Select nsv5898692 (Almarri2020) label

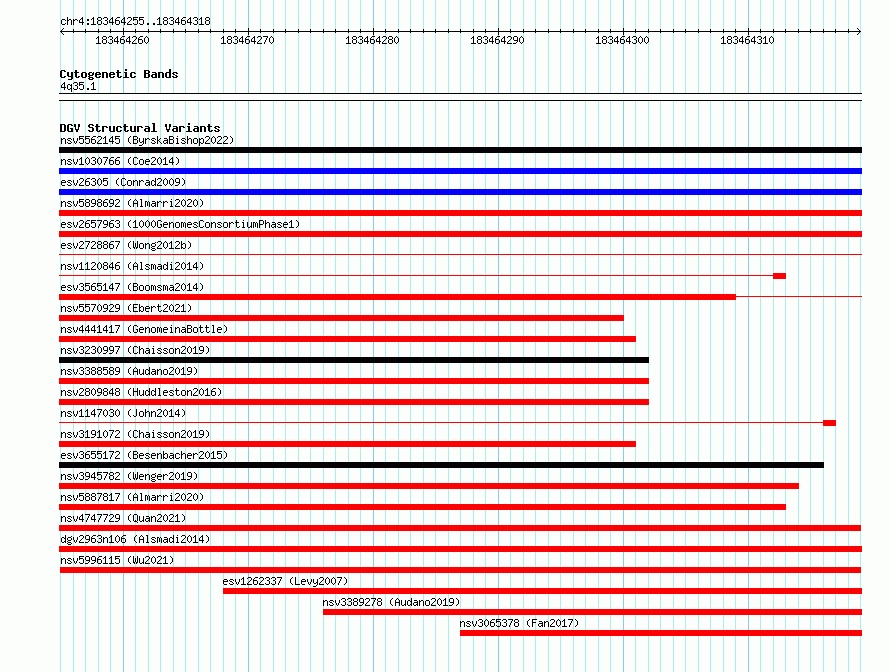(x=132, y=203)
